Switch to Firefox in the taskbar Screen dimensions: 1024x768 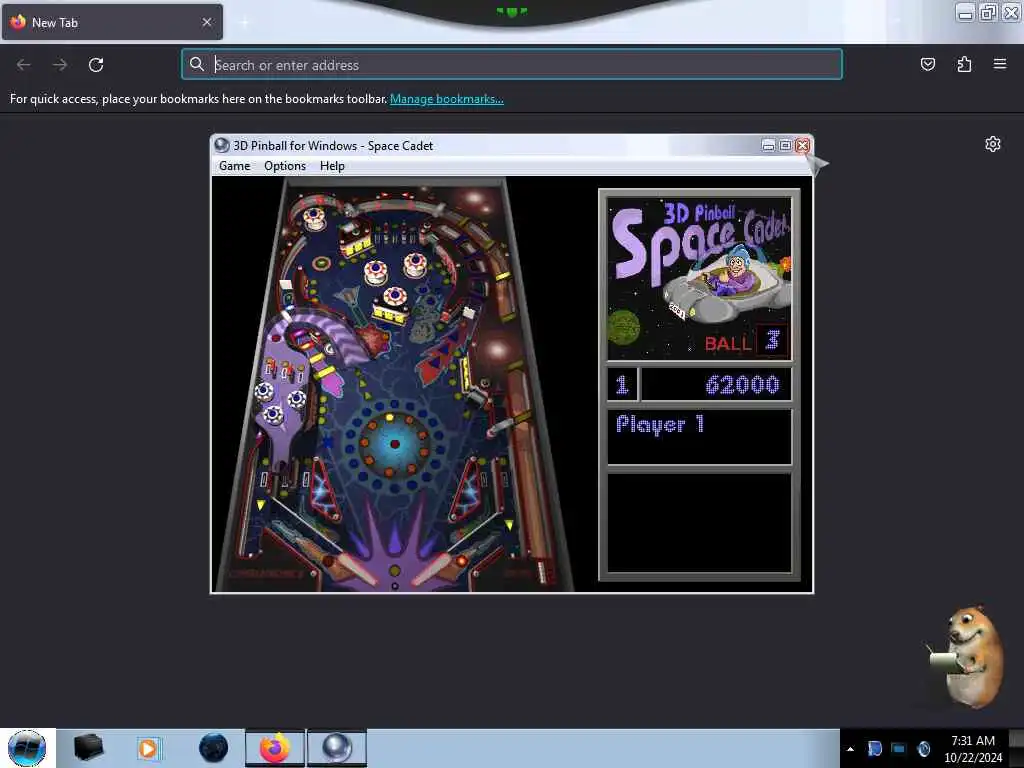(275, 748)
